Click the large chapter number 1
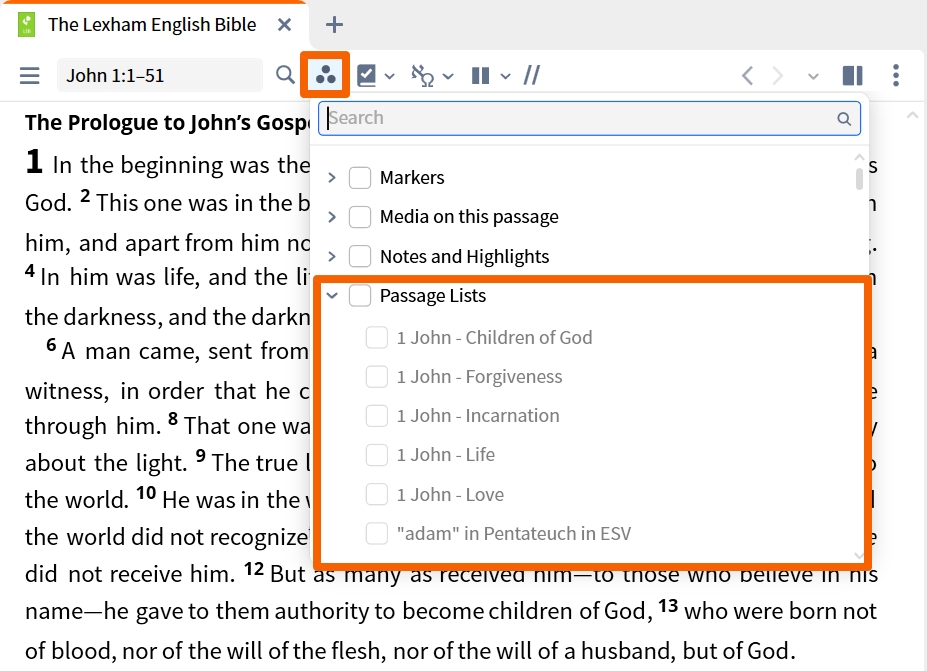 [x=34, y=161]
